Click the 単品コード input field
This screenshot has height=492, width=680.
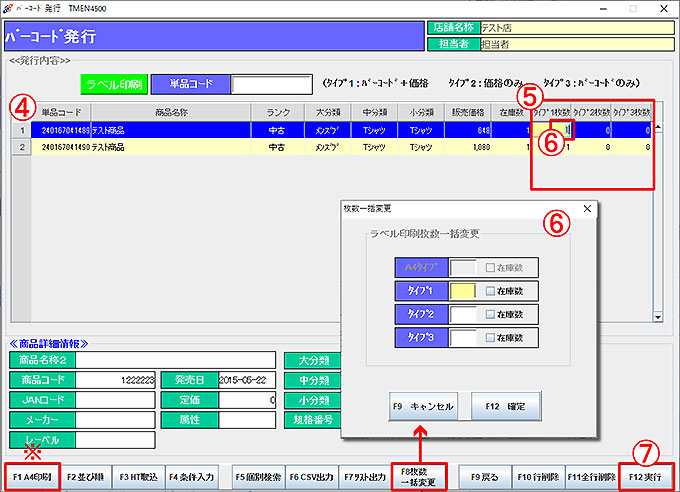click(x=265, y=84)
